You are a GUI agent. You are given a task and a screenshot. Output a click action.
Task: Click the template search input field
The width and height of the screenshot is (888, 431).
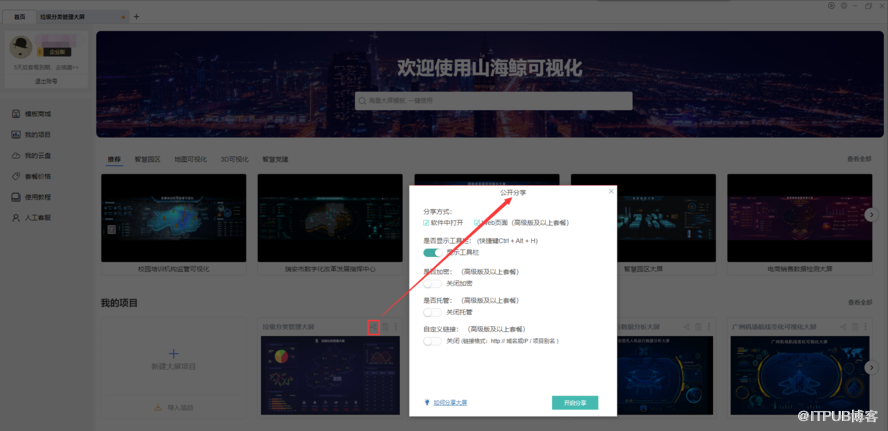tap(495, 101)
